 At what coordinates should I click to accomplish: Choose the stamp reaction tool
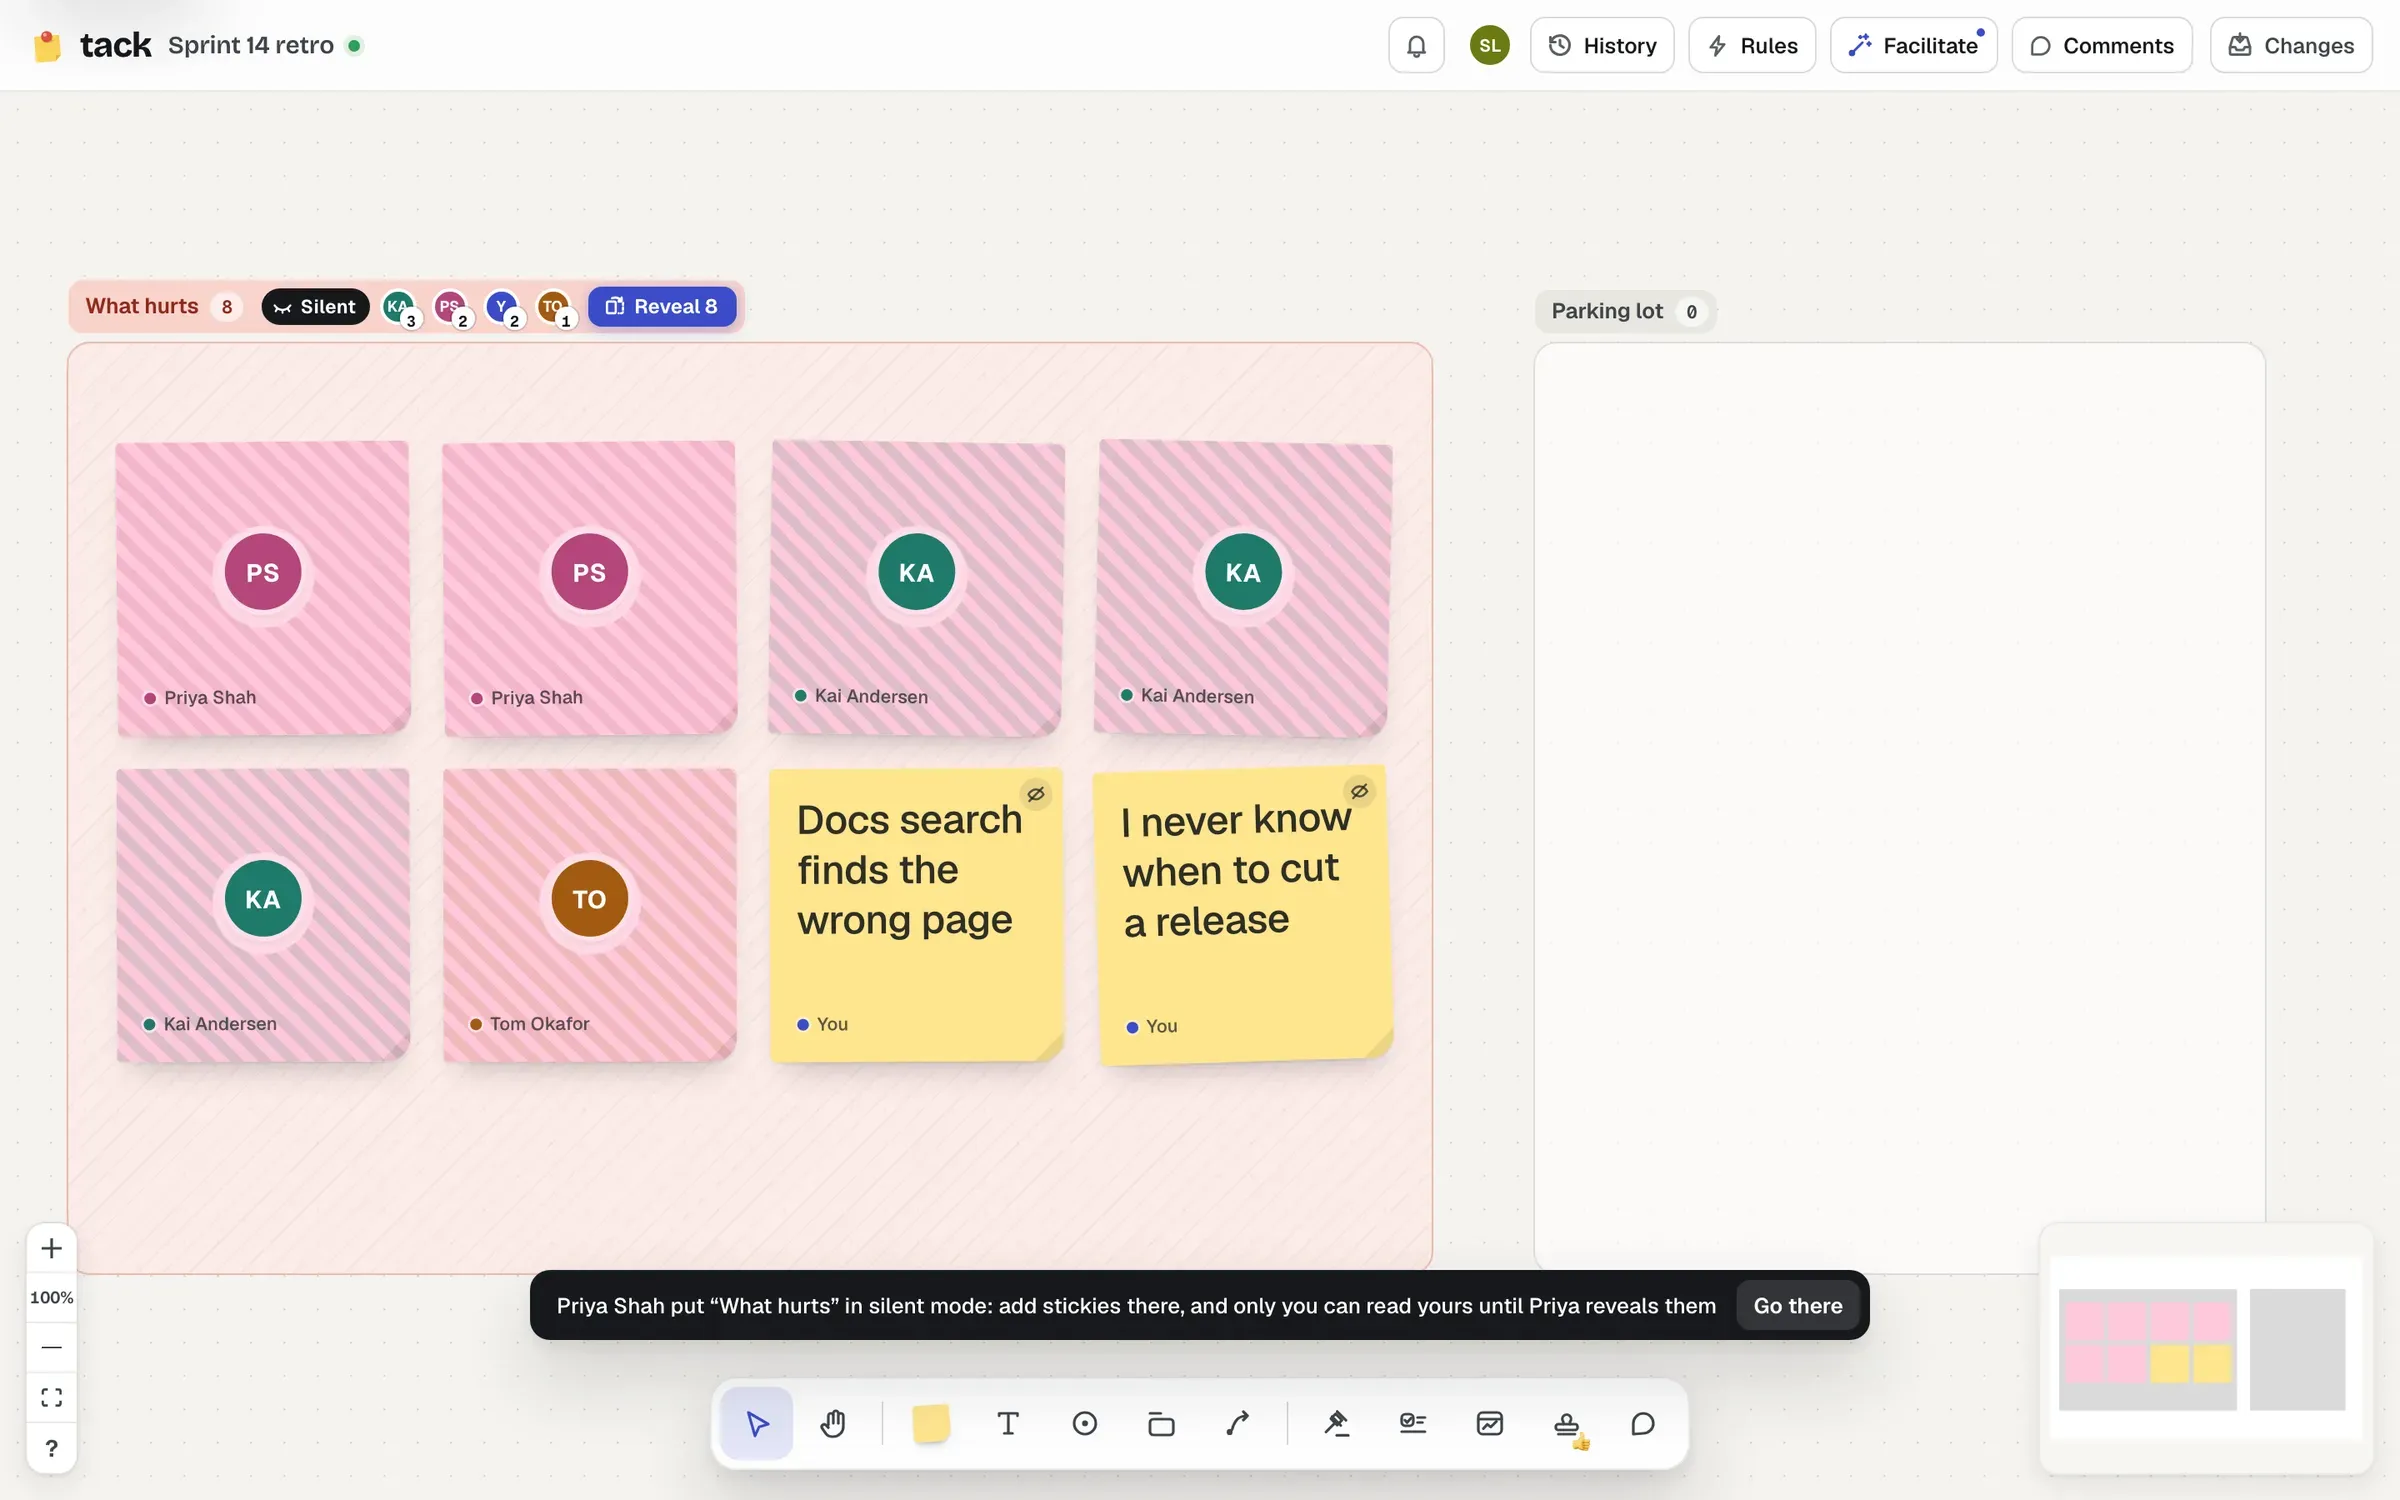click(1567, 1423)
